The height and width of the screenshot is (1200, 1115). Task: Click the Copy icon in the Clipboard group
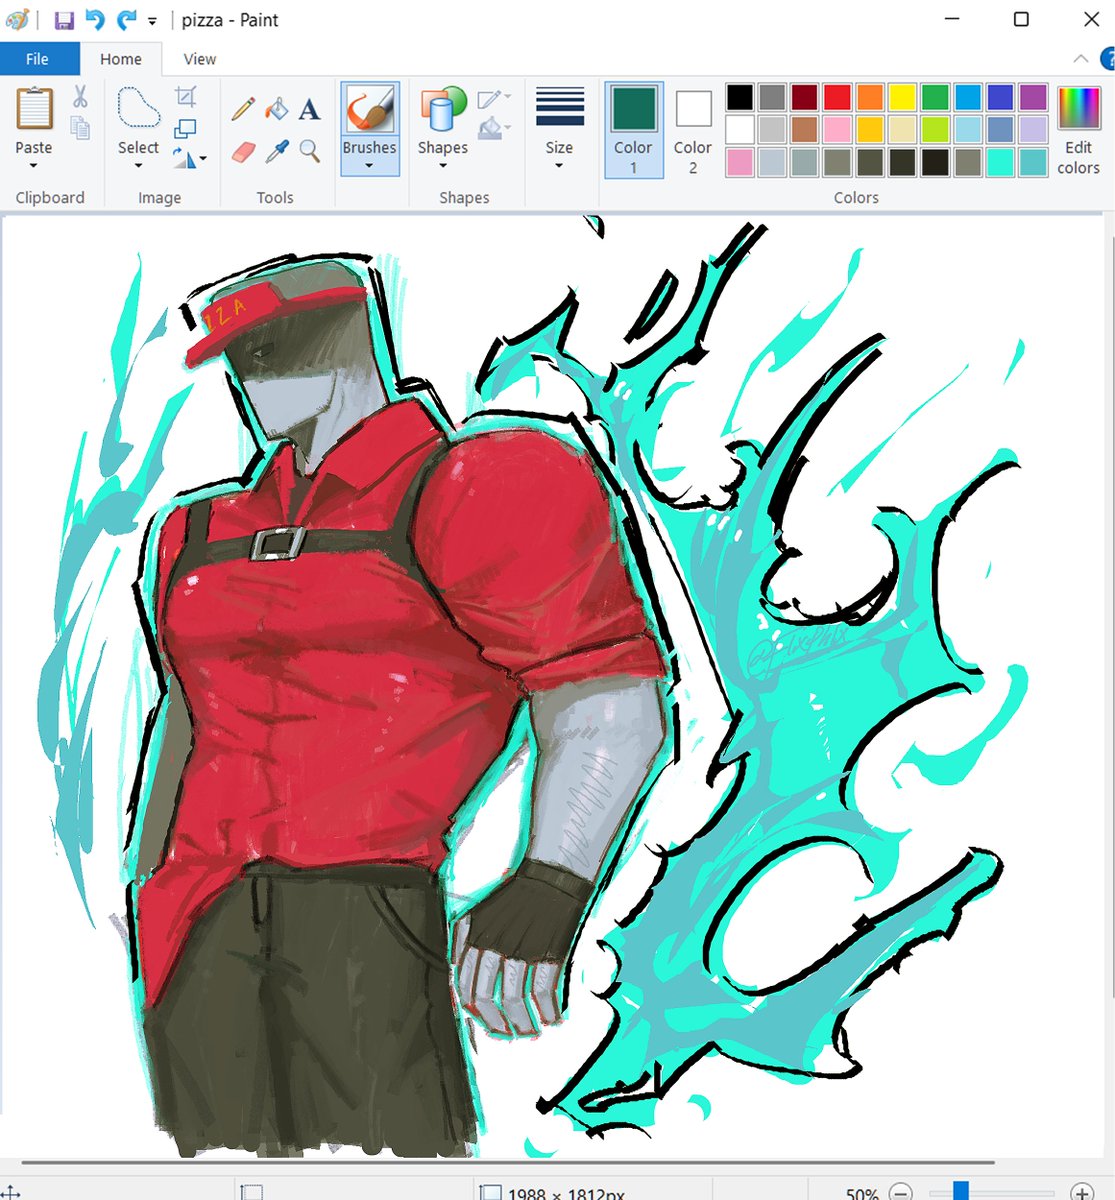pos(80,127)
